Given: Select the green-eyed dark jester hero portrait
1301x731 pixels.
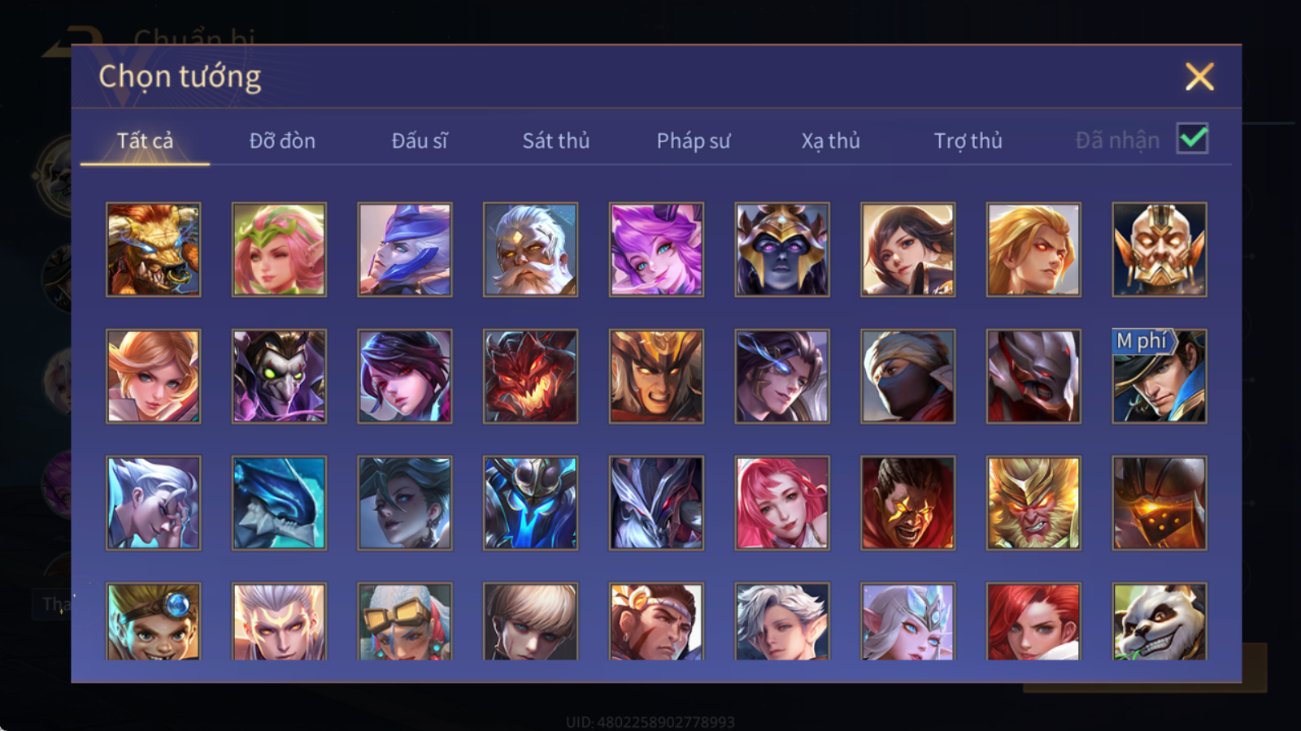Looking at the screenshot, I should [x=279, y=376].
